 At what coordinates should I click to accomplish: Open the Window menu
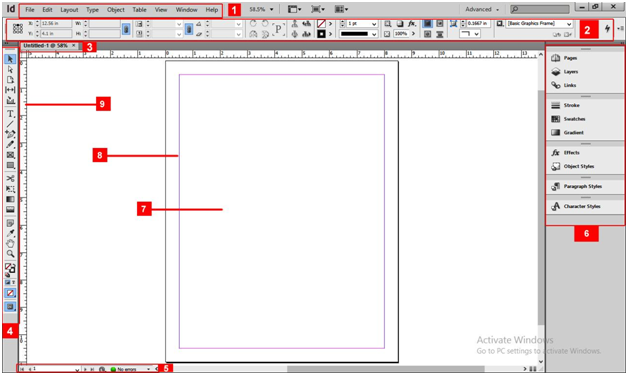pyautogui.click(x=187, y=10)
